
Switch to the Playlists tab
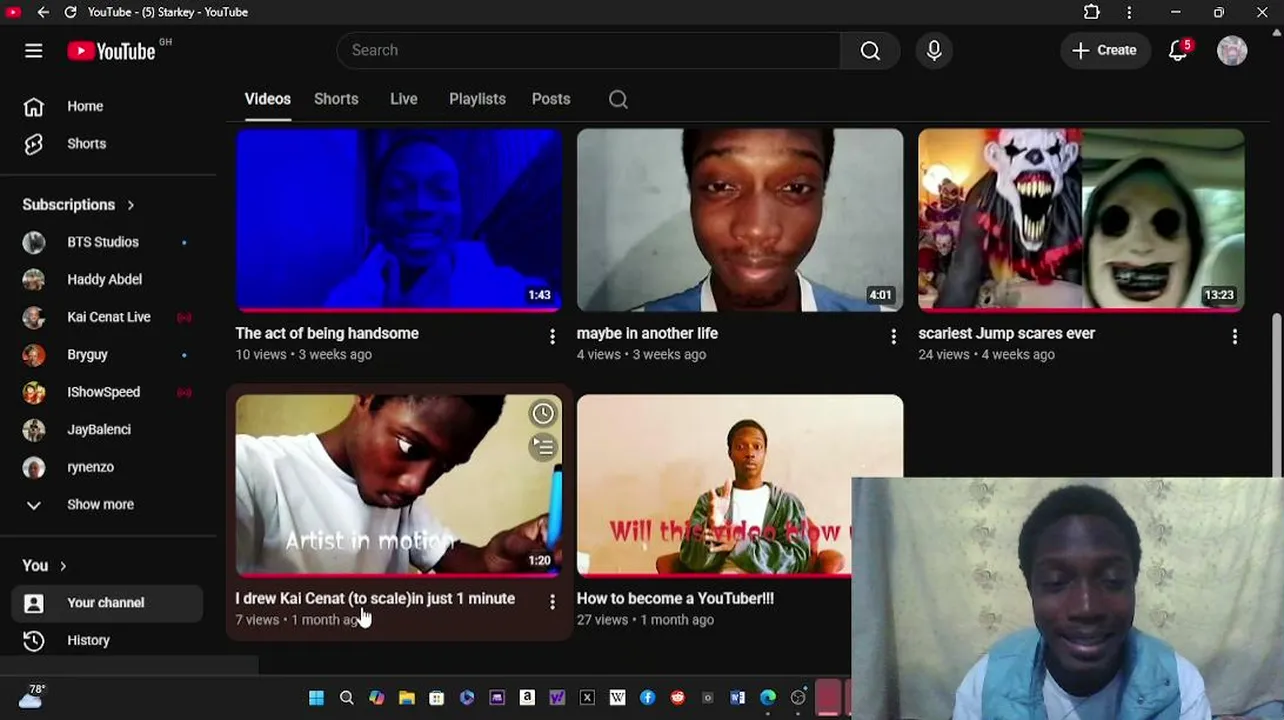point(477,99)
